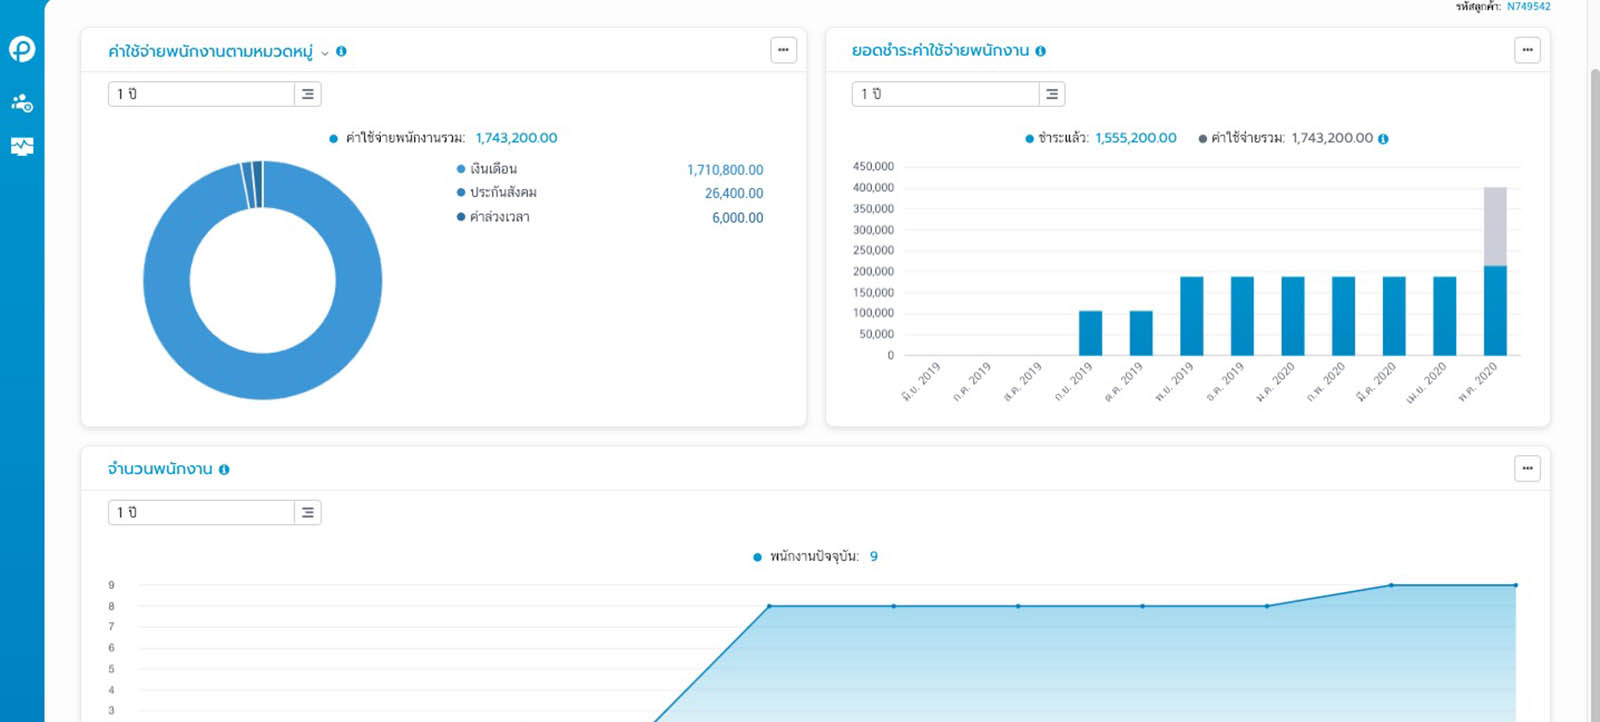
Task: Click the blue bar for ธ.ค. 2019
Action: (1242, 316)
